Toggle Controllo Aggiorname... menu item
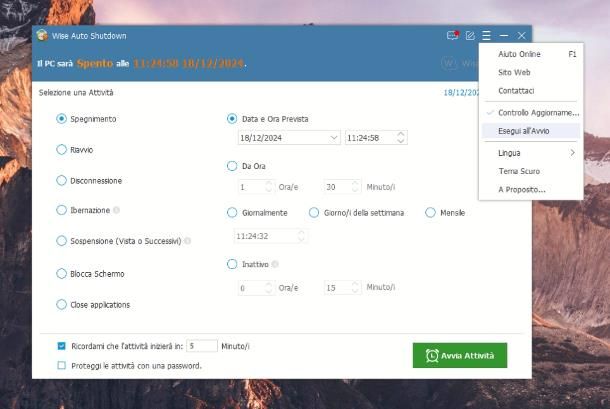The image size is (610, 409). [x=531, y=112]
